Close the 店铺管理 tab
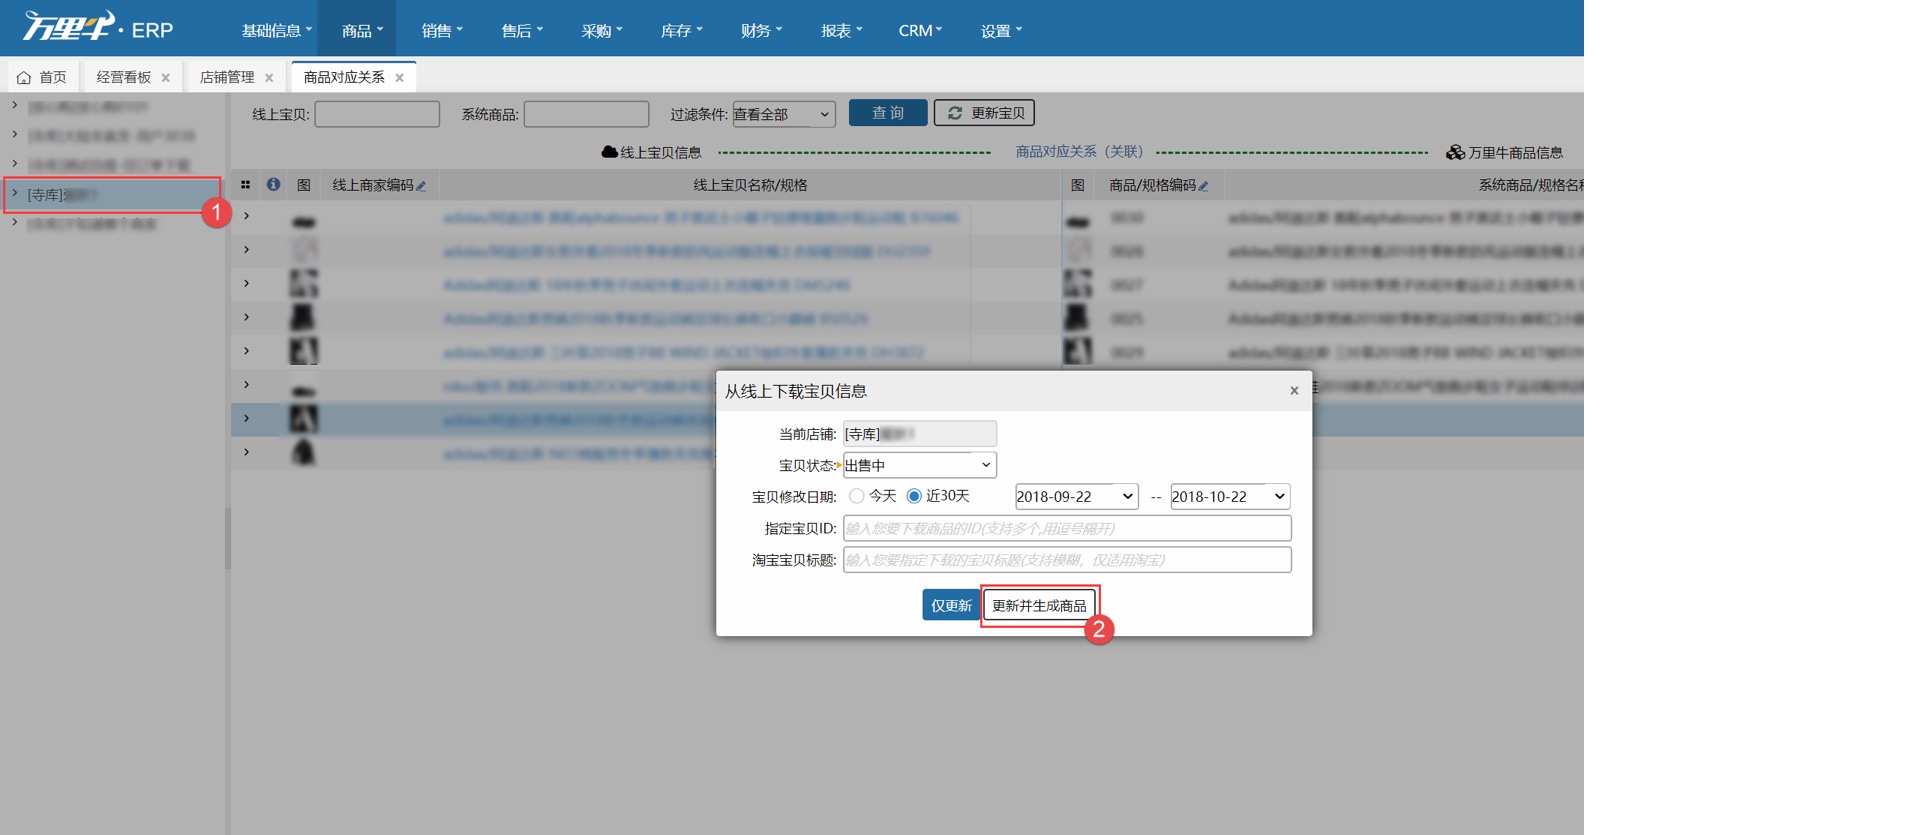 (269, 78)
